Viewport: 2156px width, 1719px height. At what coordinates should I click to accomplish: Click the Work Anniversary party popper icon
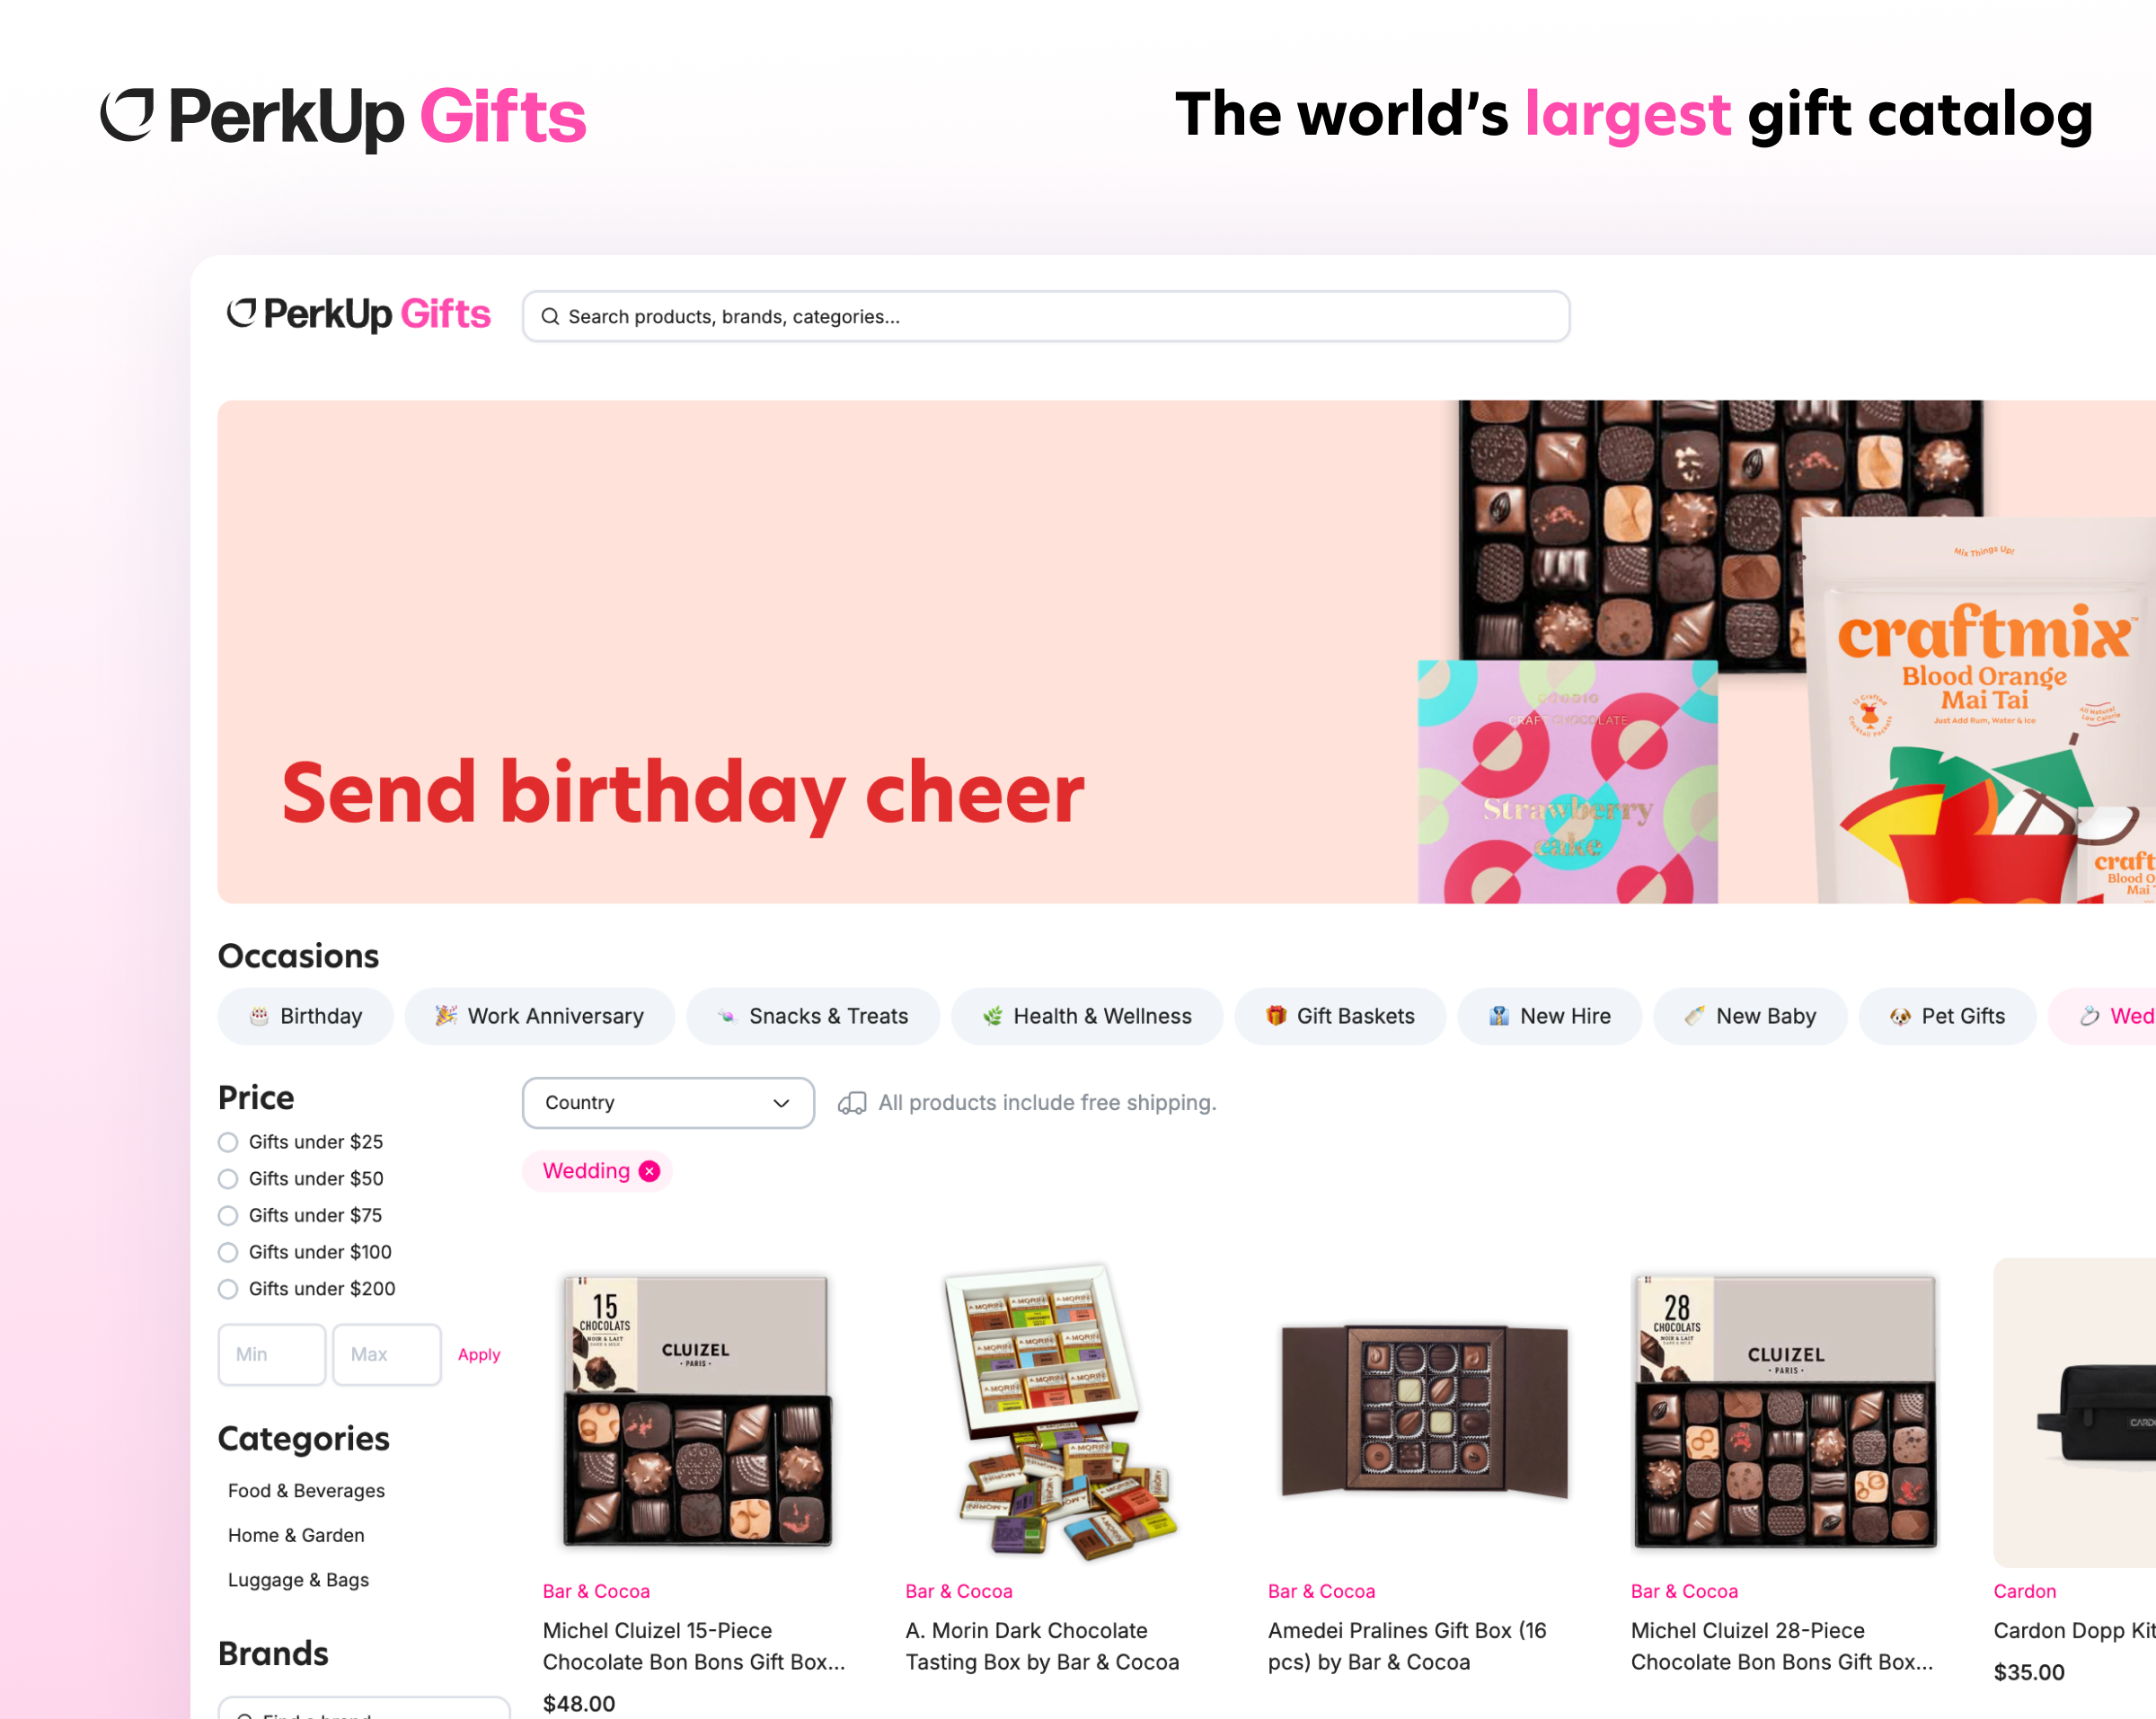[446, 1016]
